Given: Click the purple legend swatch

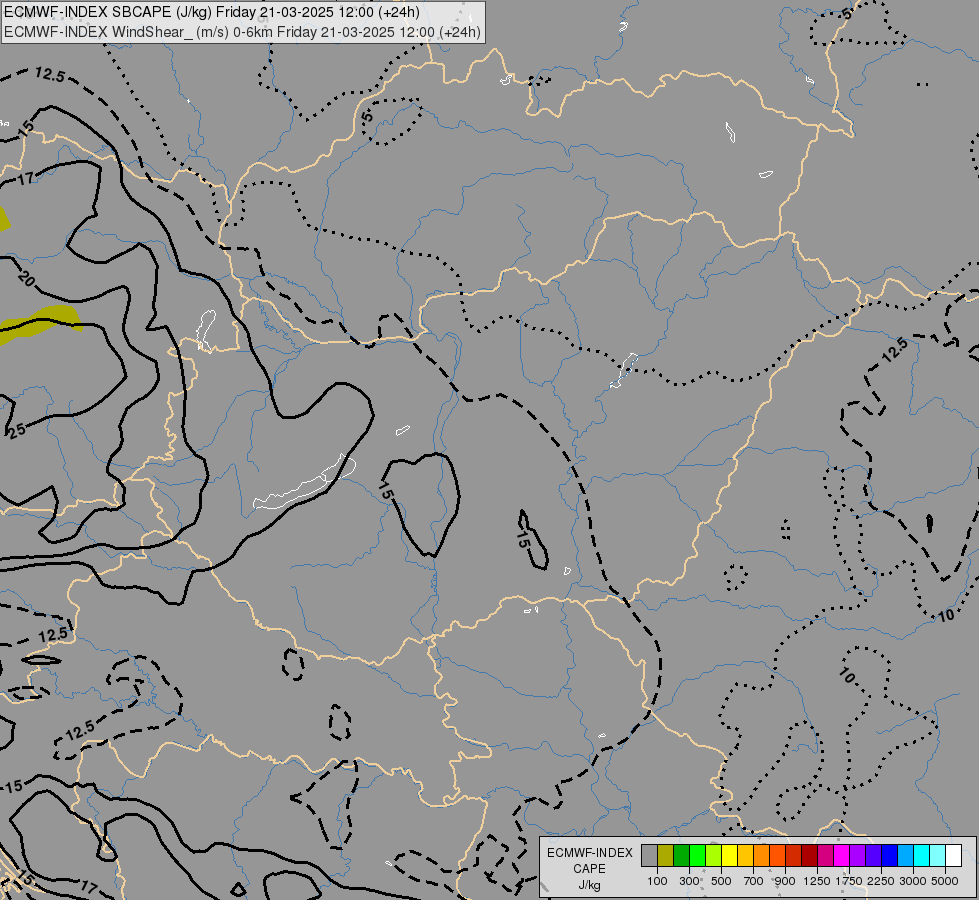Looking at the screenshot, I should click(858, 855).
